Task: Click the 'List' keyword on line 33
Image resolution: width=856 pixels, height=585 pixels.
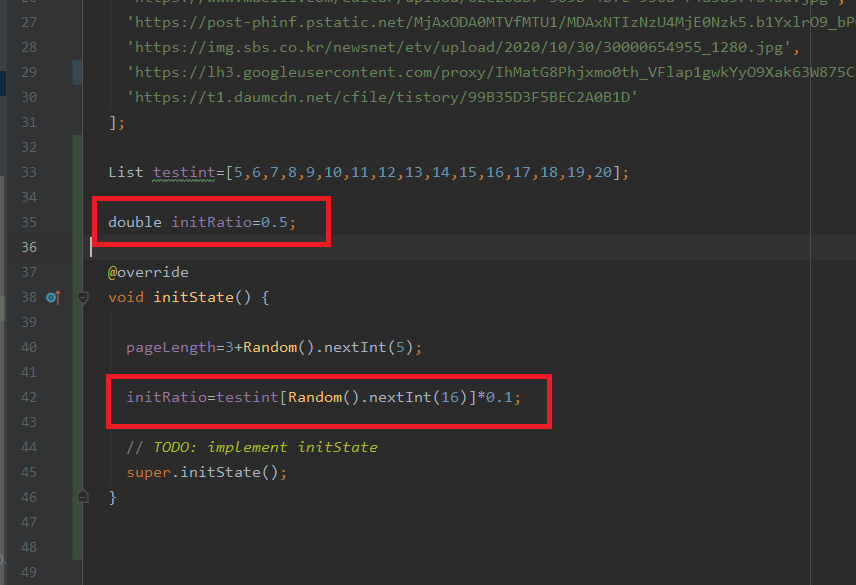Action: click(x=126, y=172)
